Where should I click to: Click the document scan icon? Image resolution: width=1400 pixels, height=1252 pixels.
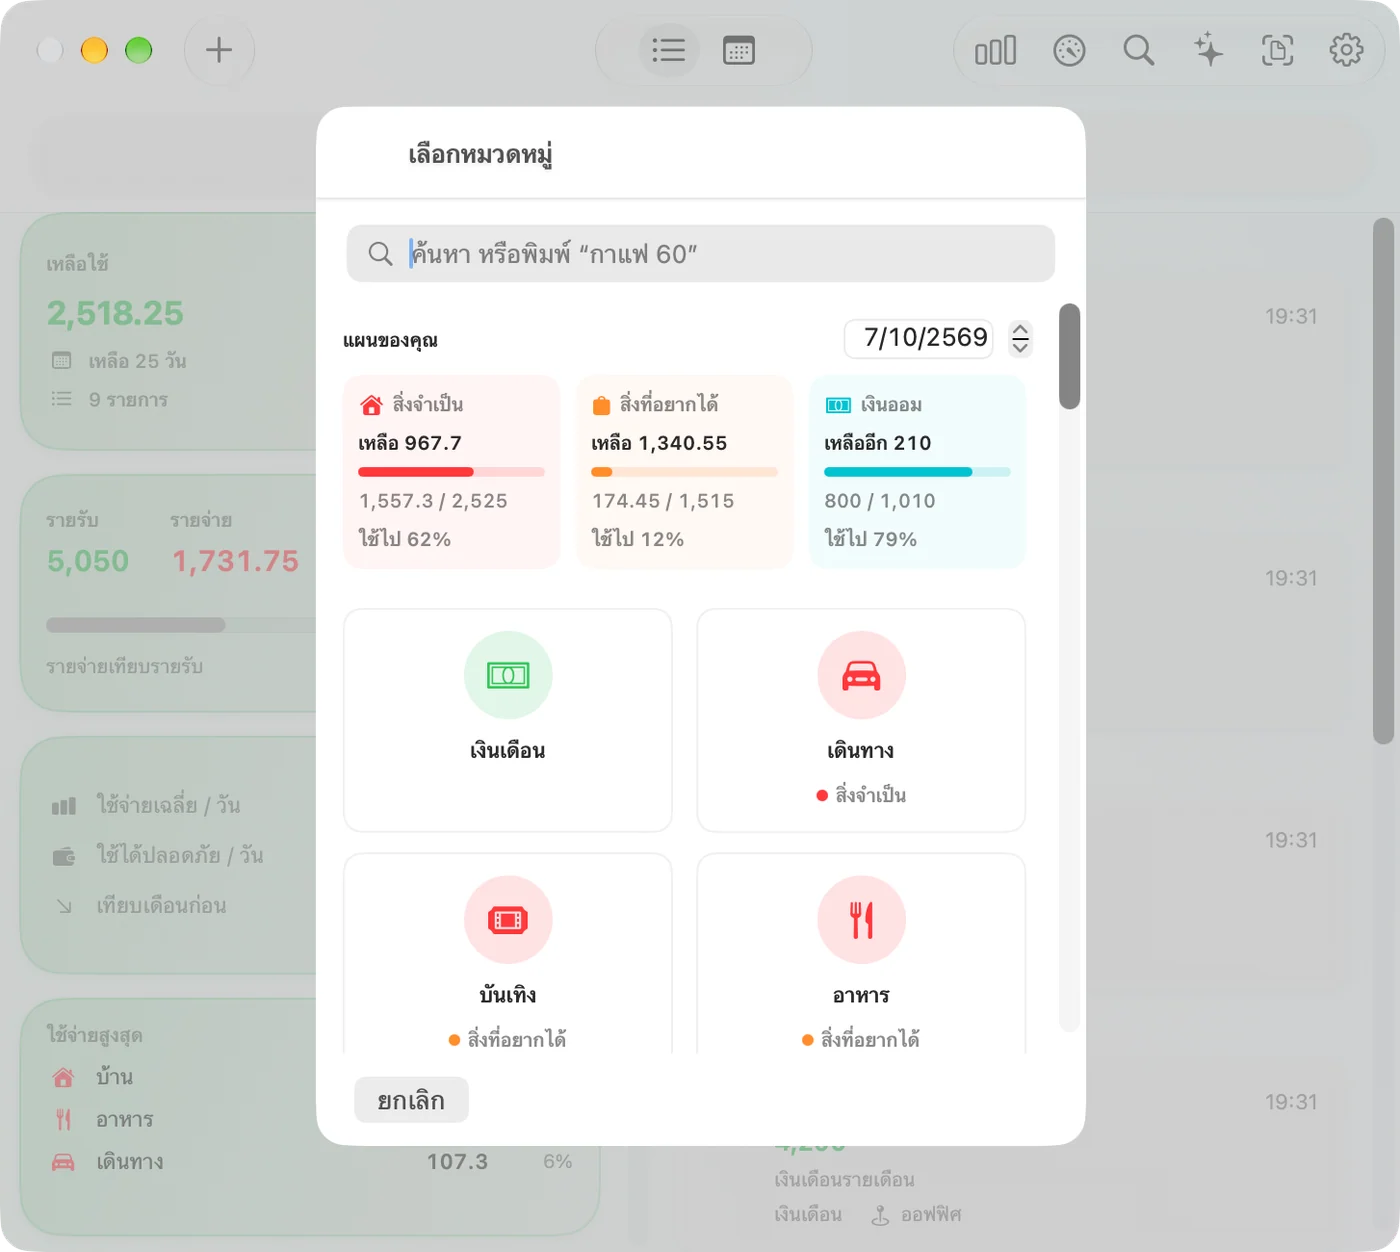pos(1277,50)
